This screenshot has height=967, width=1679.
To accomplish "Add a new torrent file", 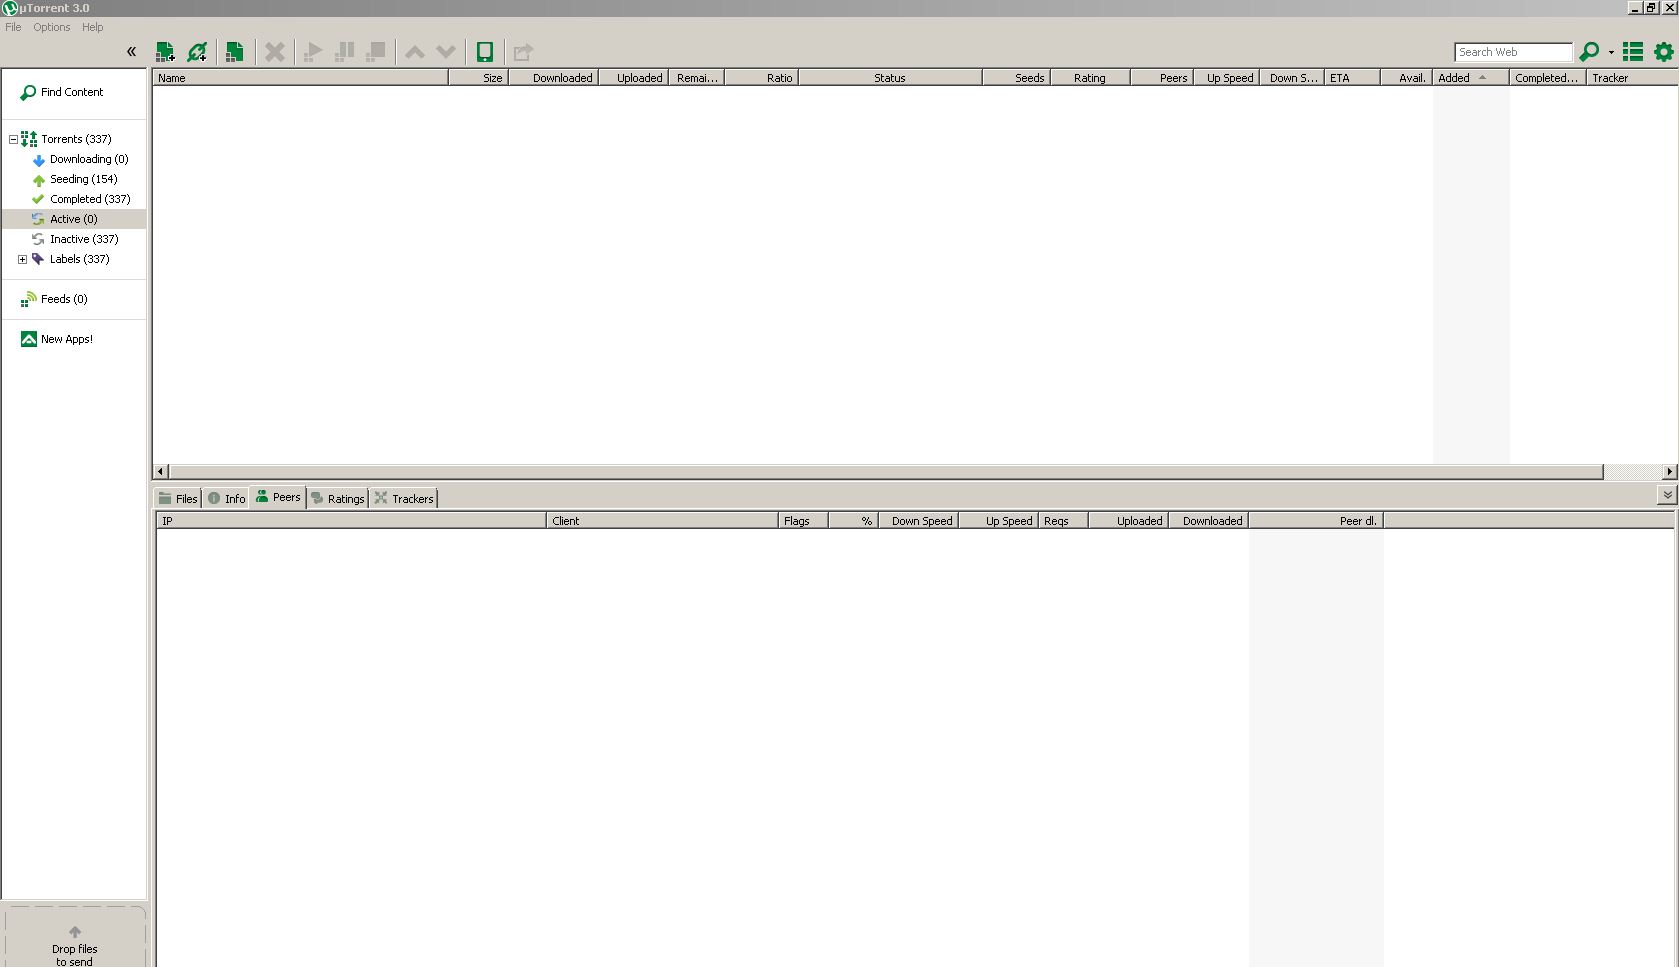I will [x=165, y=51].
